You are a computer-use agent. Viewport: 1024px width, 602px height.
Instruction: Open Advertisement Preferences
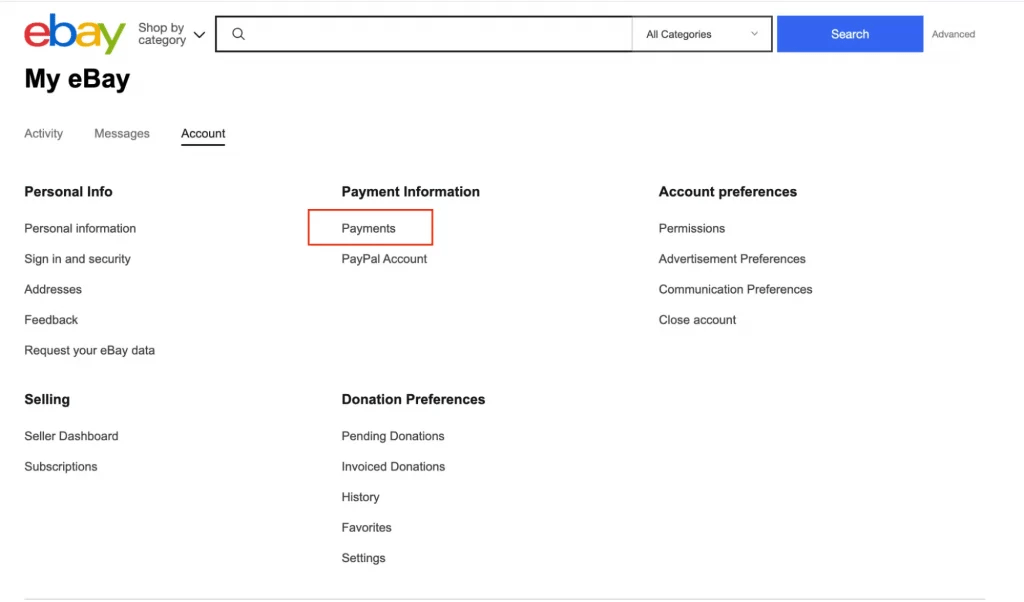(x=731, y=258)
